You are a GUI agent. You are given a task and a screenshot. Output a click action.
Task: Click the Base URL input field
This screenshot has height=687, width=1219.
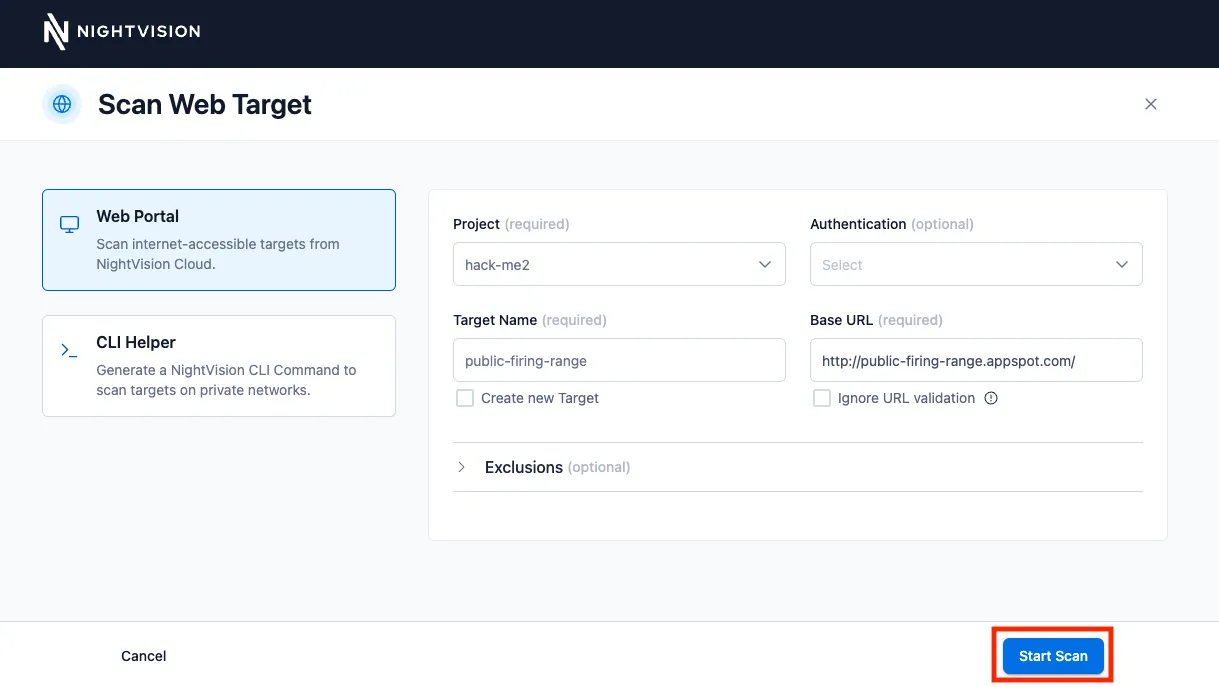coord(976,360)
